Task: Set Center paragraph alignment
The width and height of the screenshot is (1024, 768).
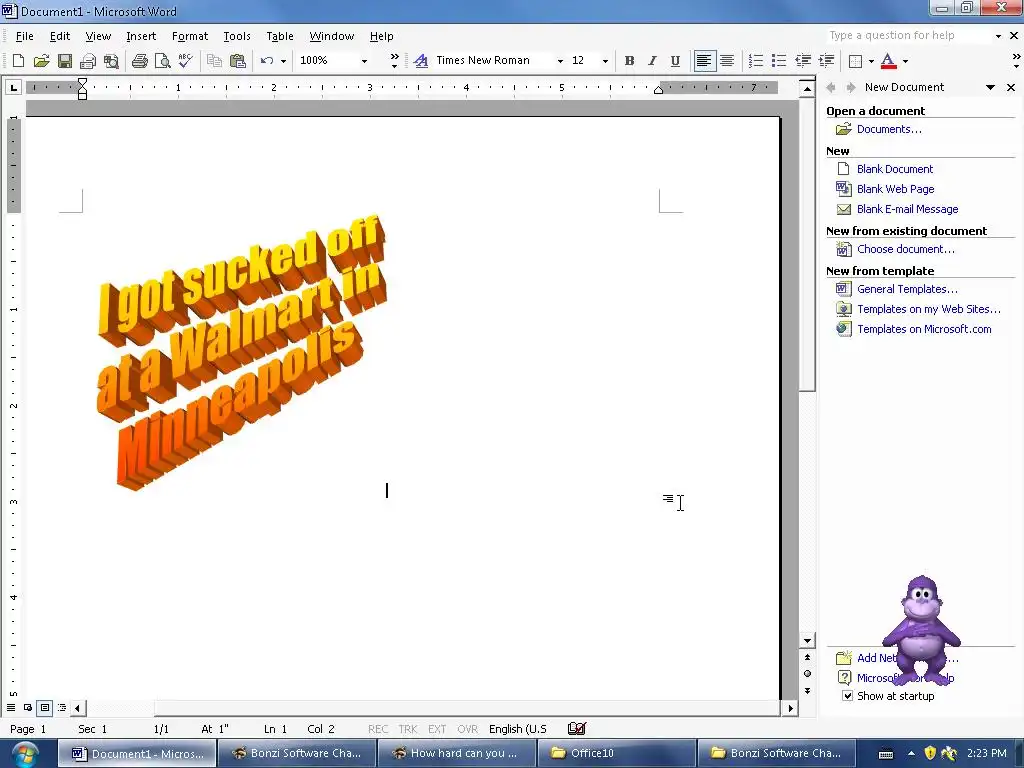Action: click(x=727, y=61)
